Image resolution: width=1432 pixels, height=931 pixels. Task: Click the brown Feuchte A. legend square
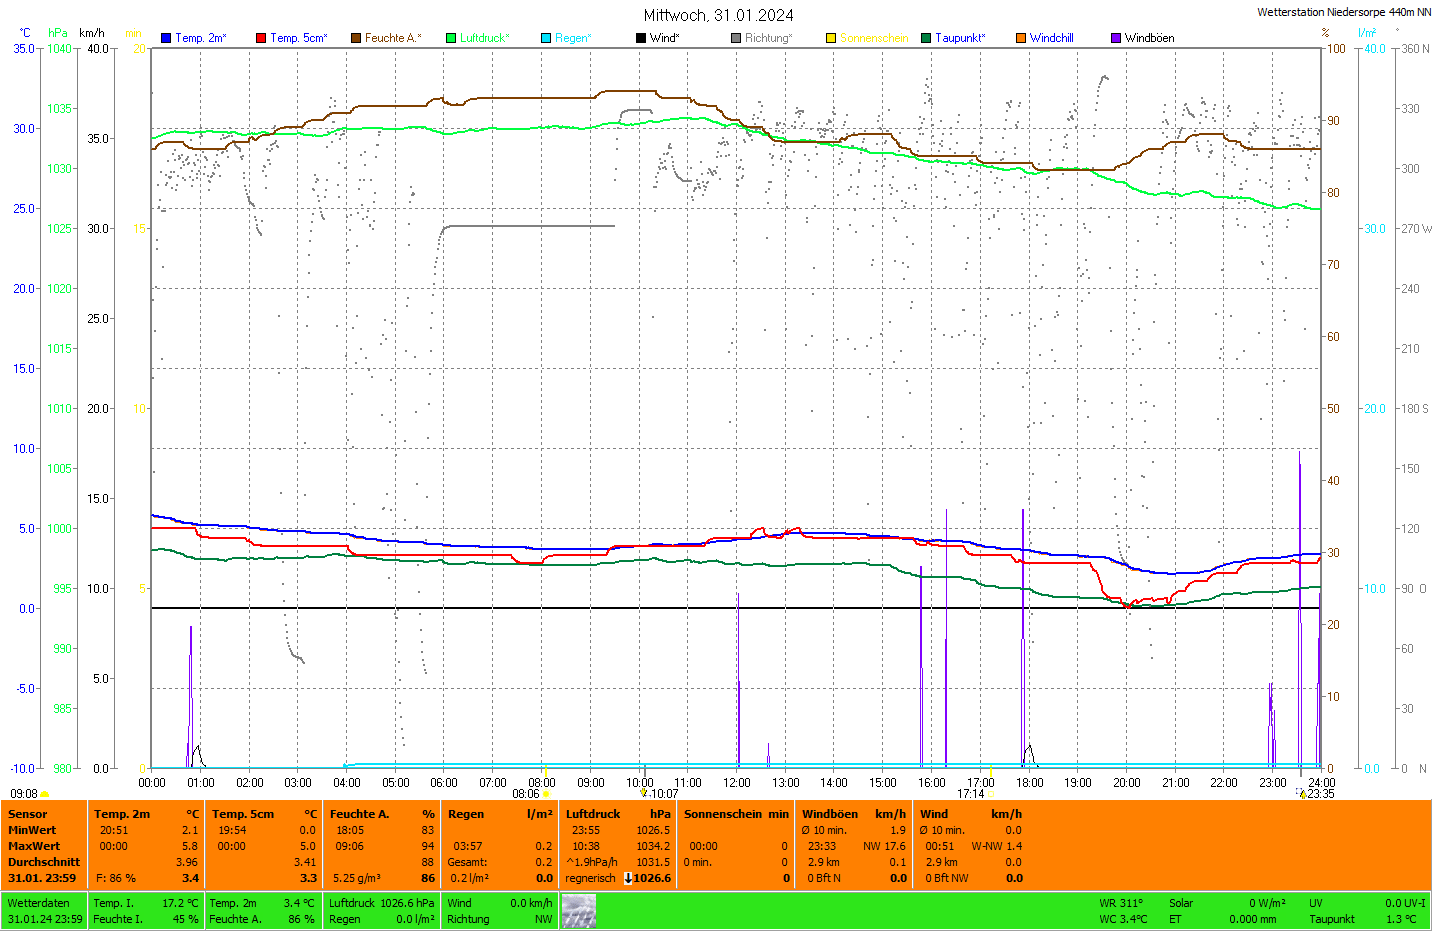pos(355,38)
